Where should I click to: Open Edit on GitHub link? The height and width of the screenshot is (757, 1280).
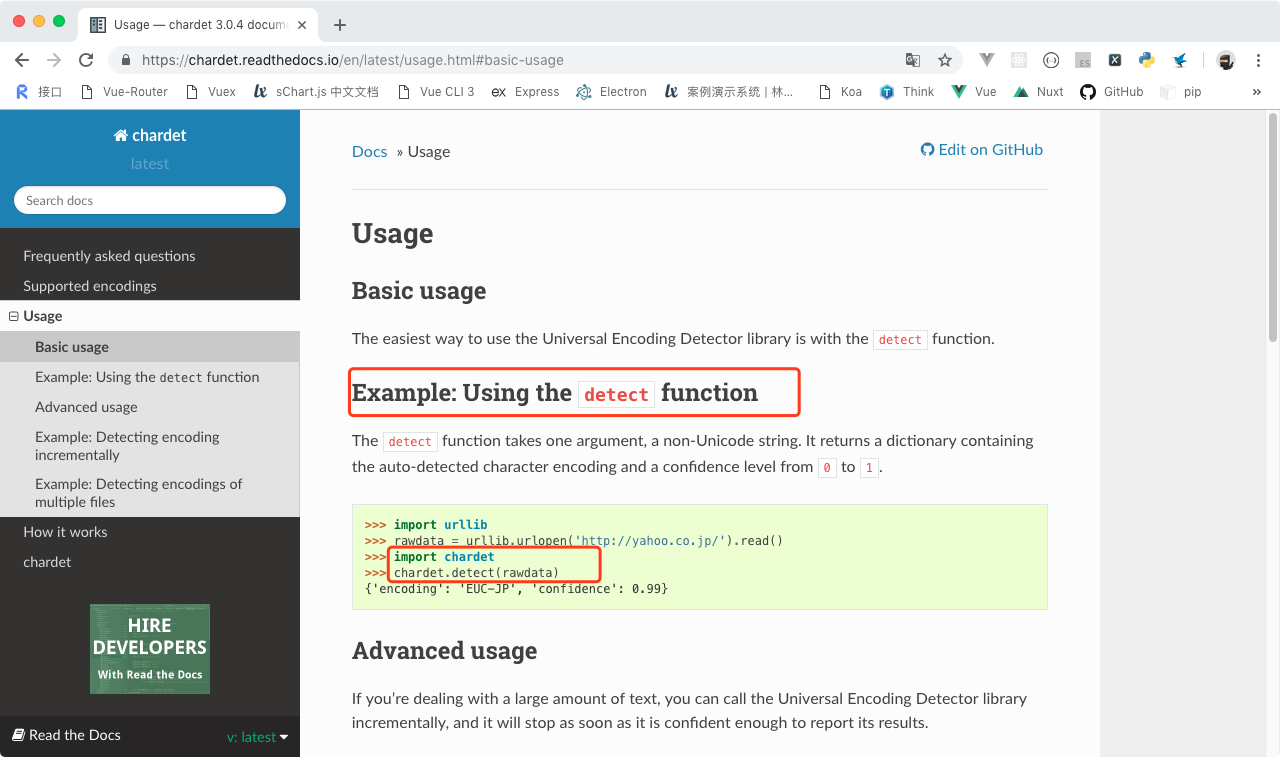pos(982,150)
